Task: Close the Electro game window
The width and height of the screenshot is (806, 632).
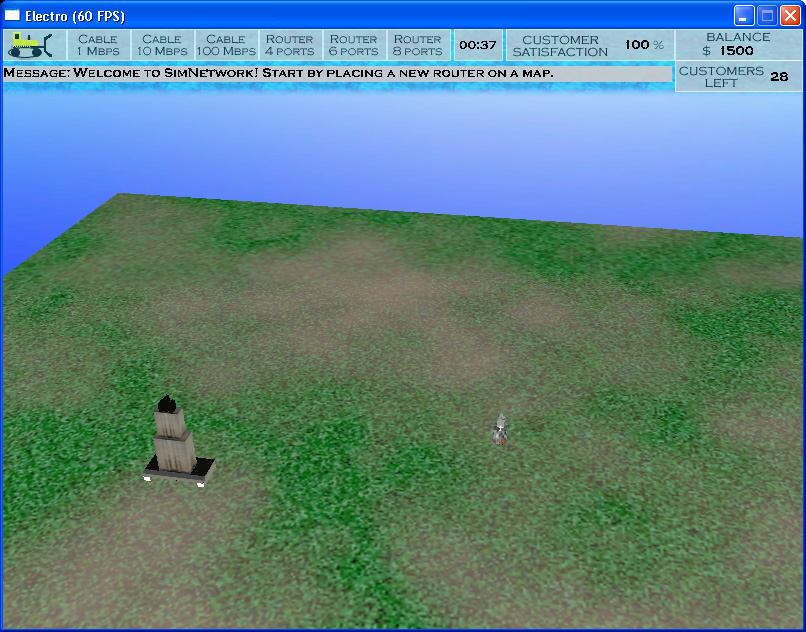Action: click(x=789, y=16)
